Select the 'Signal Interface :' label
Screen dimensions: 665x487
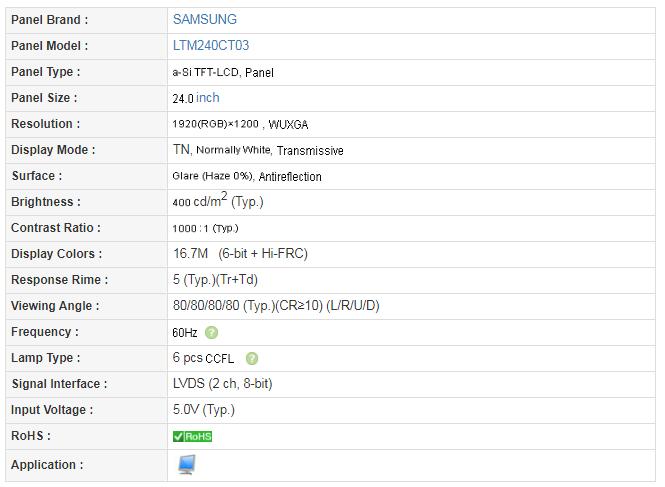point(59,384)
